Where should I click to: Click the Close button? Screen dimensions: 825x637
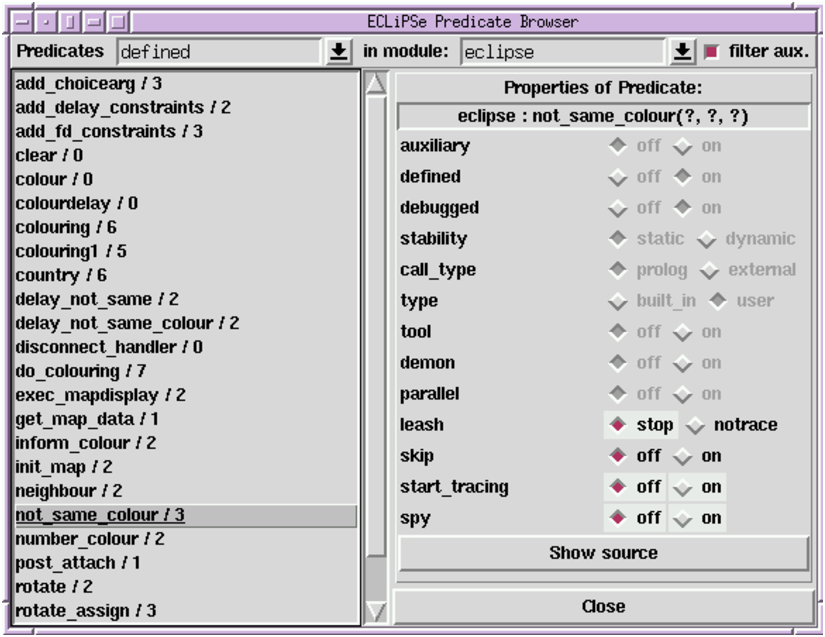[602, 606]
